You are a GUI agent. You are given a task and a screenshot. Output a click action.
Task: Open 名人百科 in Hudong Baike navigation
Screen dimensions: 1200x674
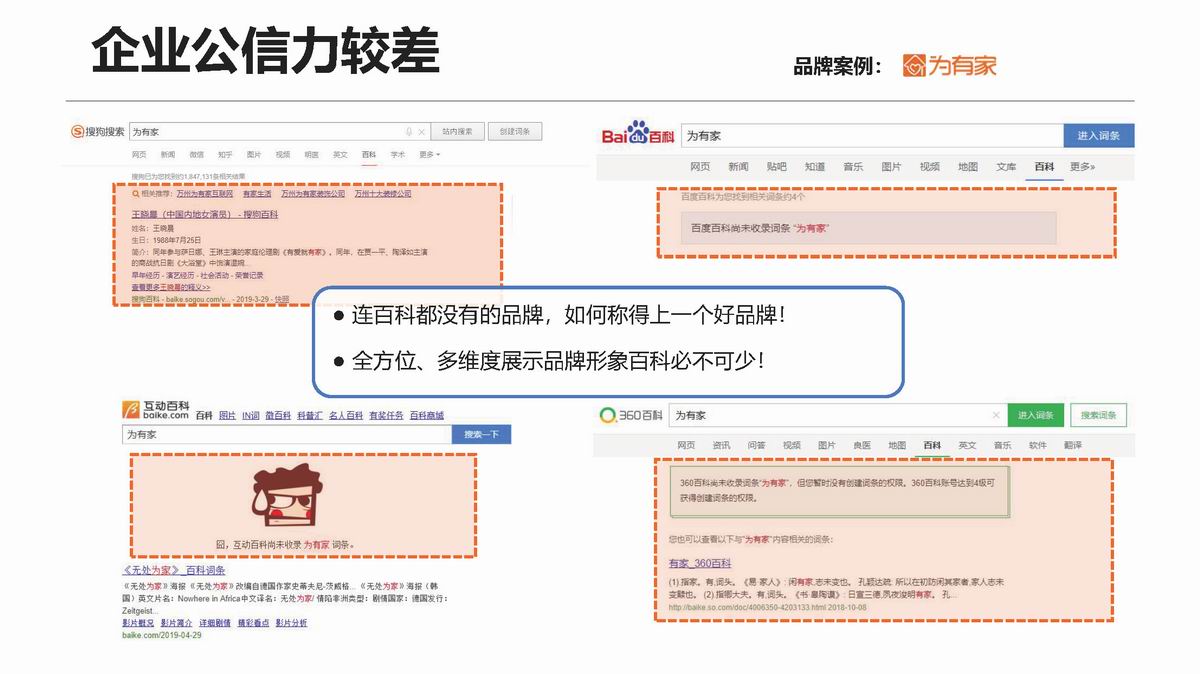345,415
